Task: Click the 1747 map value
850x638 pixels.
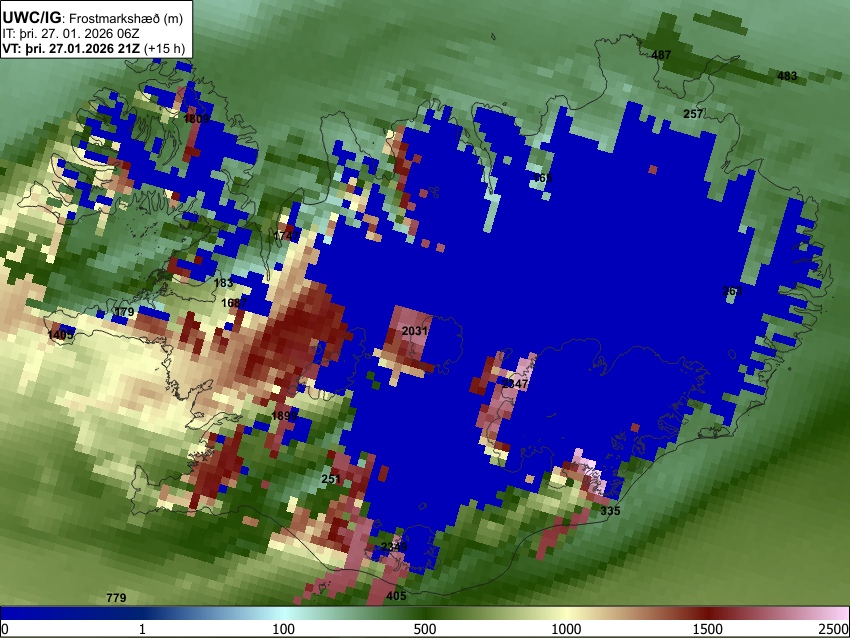Action: click(x=286, y=236)
